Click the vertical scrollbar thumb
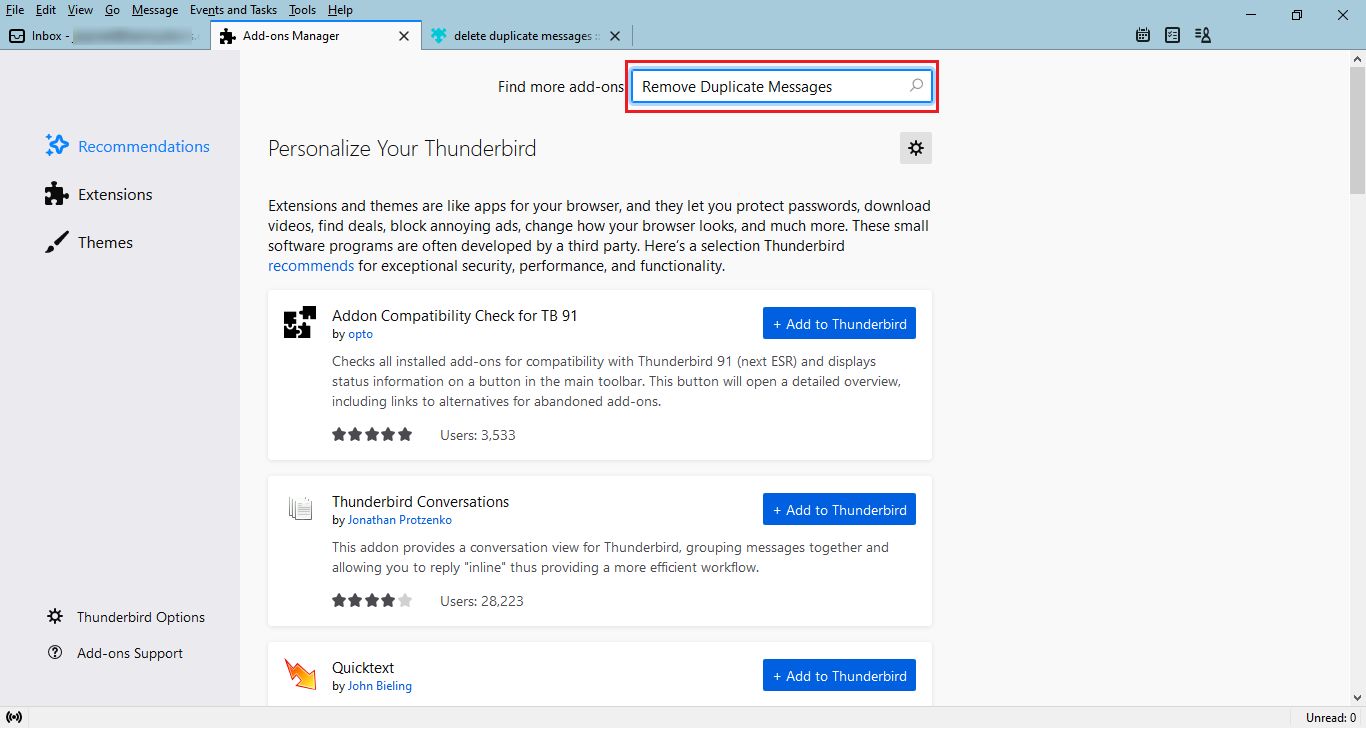This screenshot has height=730, width=1366. [1357, 130]
